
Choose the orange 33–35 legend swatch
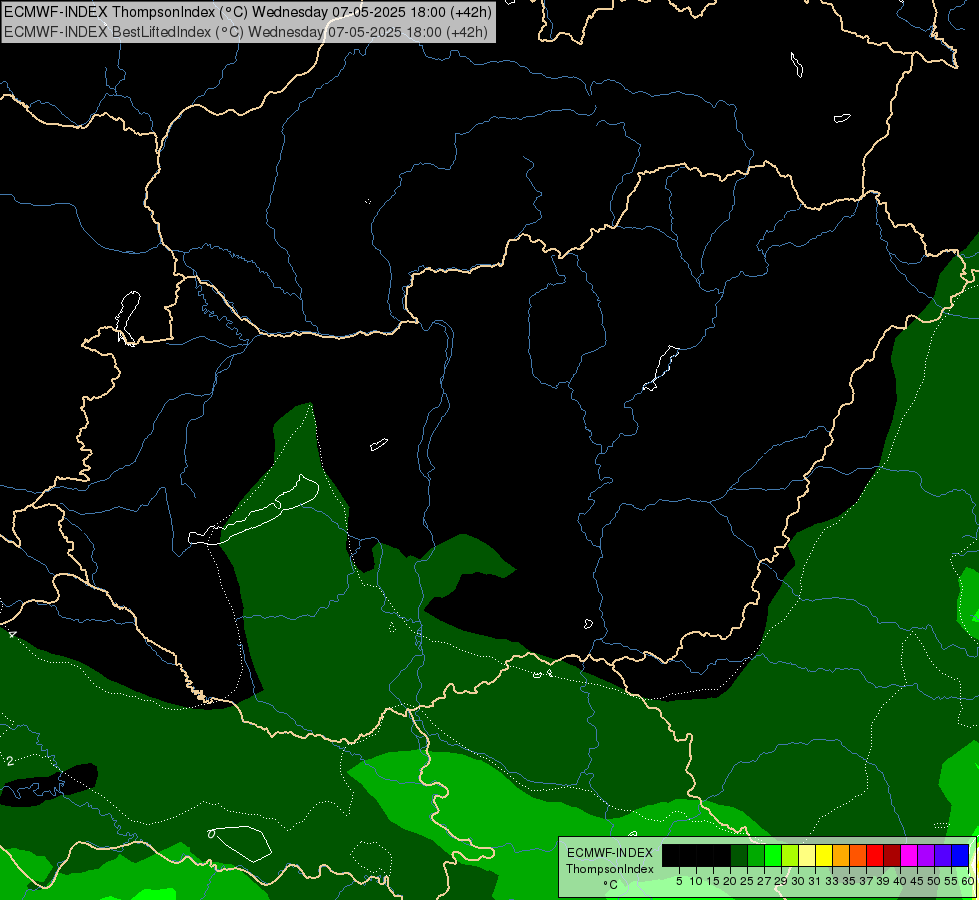click(841, 856)
